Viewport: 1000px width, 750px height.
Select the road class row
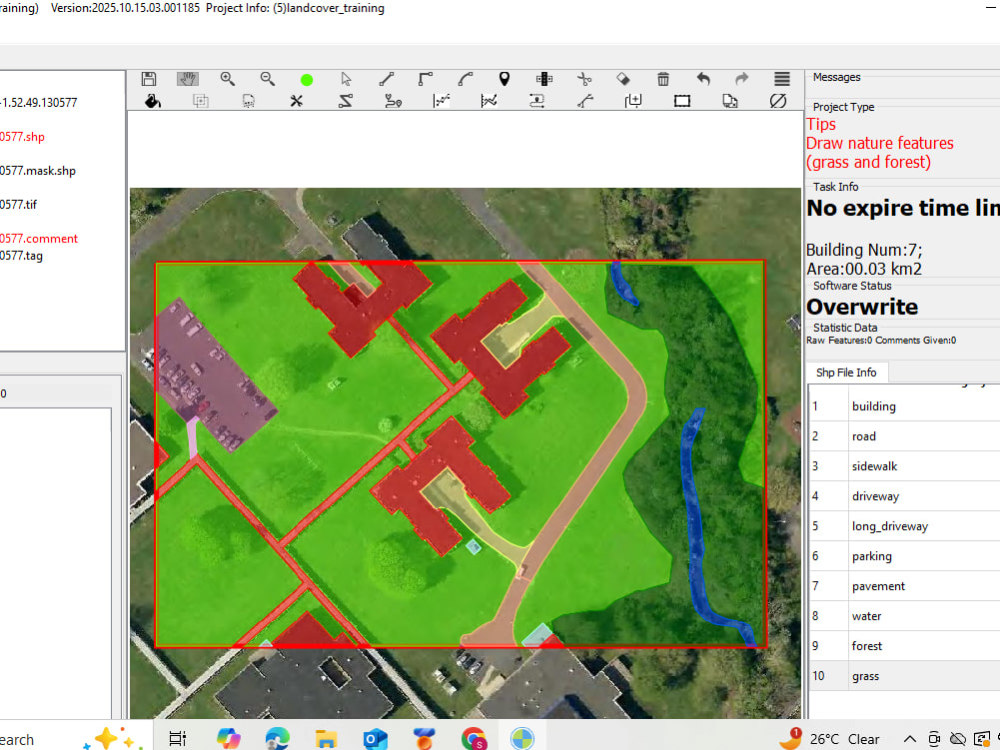tap(904, 436)
